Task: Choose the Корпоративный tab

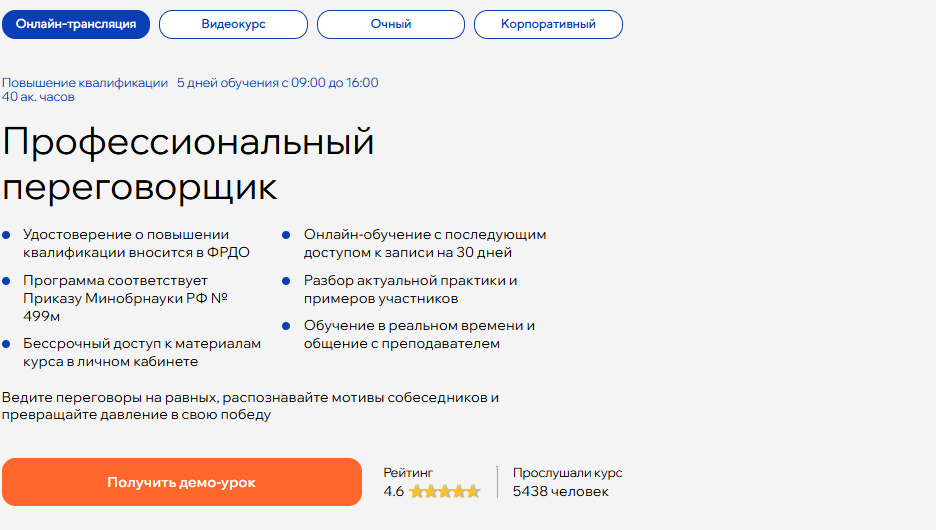Action: [548, 24]
